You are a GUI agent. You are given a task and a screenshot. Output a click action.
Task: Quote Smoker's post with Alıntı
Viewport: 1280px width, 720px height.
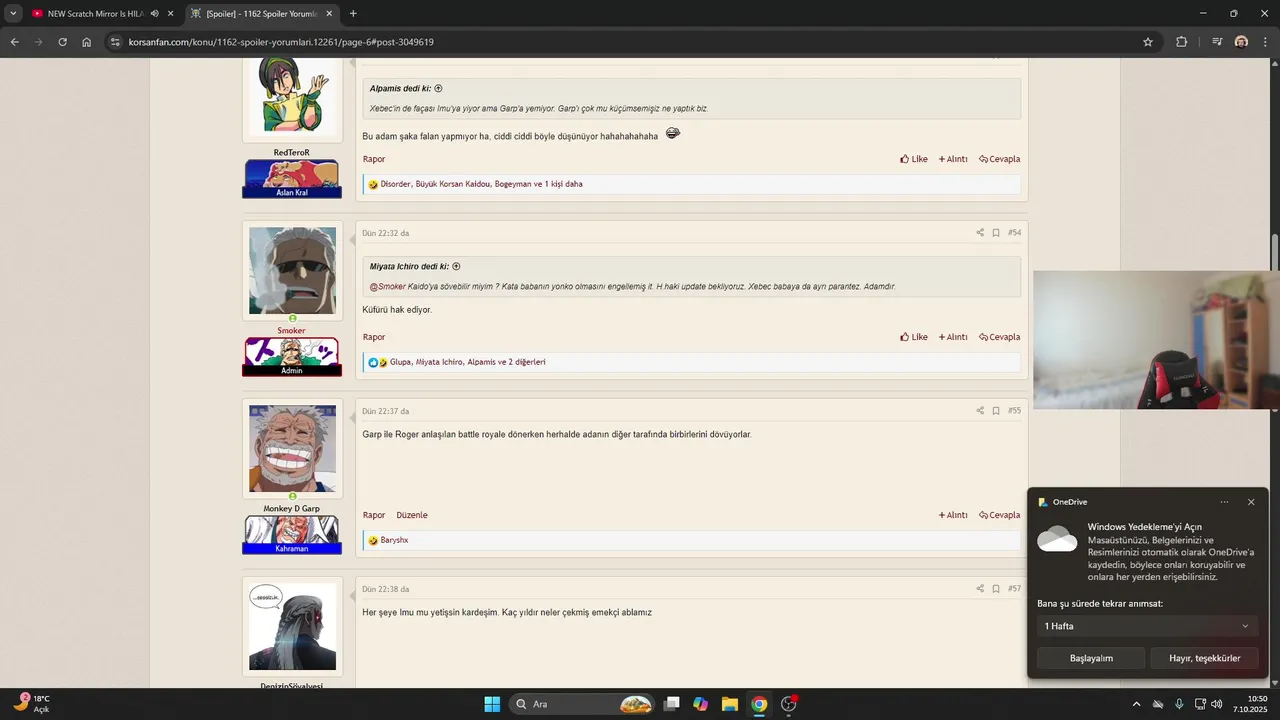953,337
